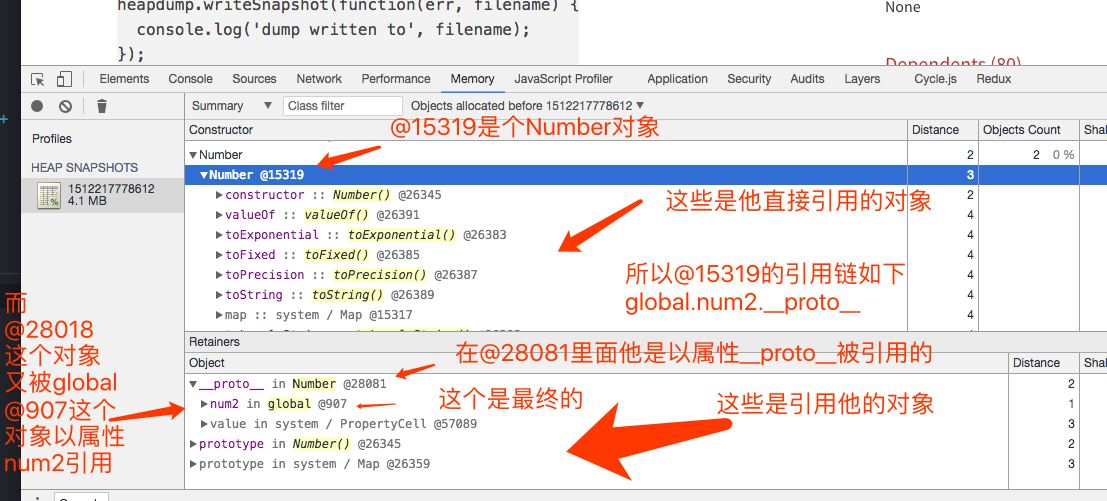The width and height of the screenshot is (1107, 501).
Task: Click the heapdump.writeSnapshot code line
Action: pos(347,6)
